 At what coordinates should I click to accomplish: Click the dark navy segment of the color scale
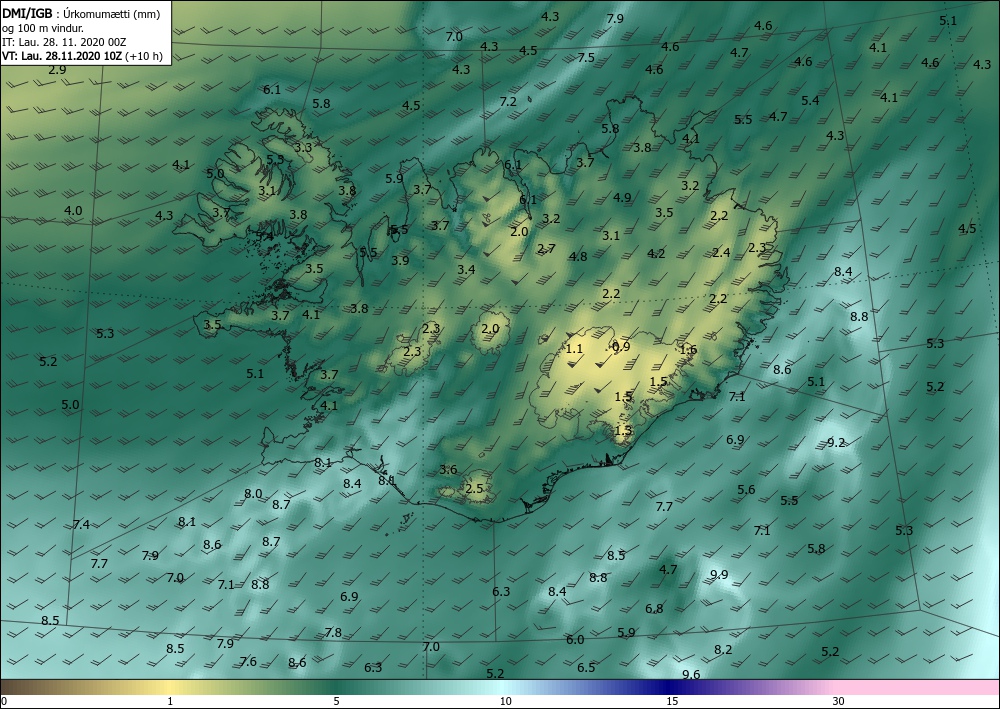point(666,687)
